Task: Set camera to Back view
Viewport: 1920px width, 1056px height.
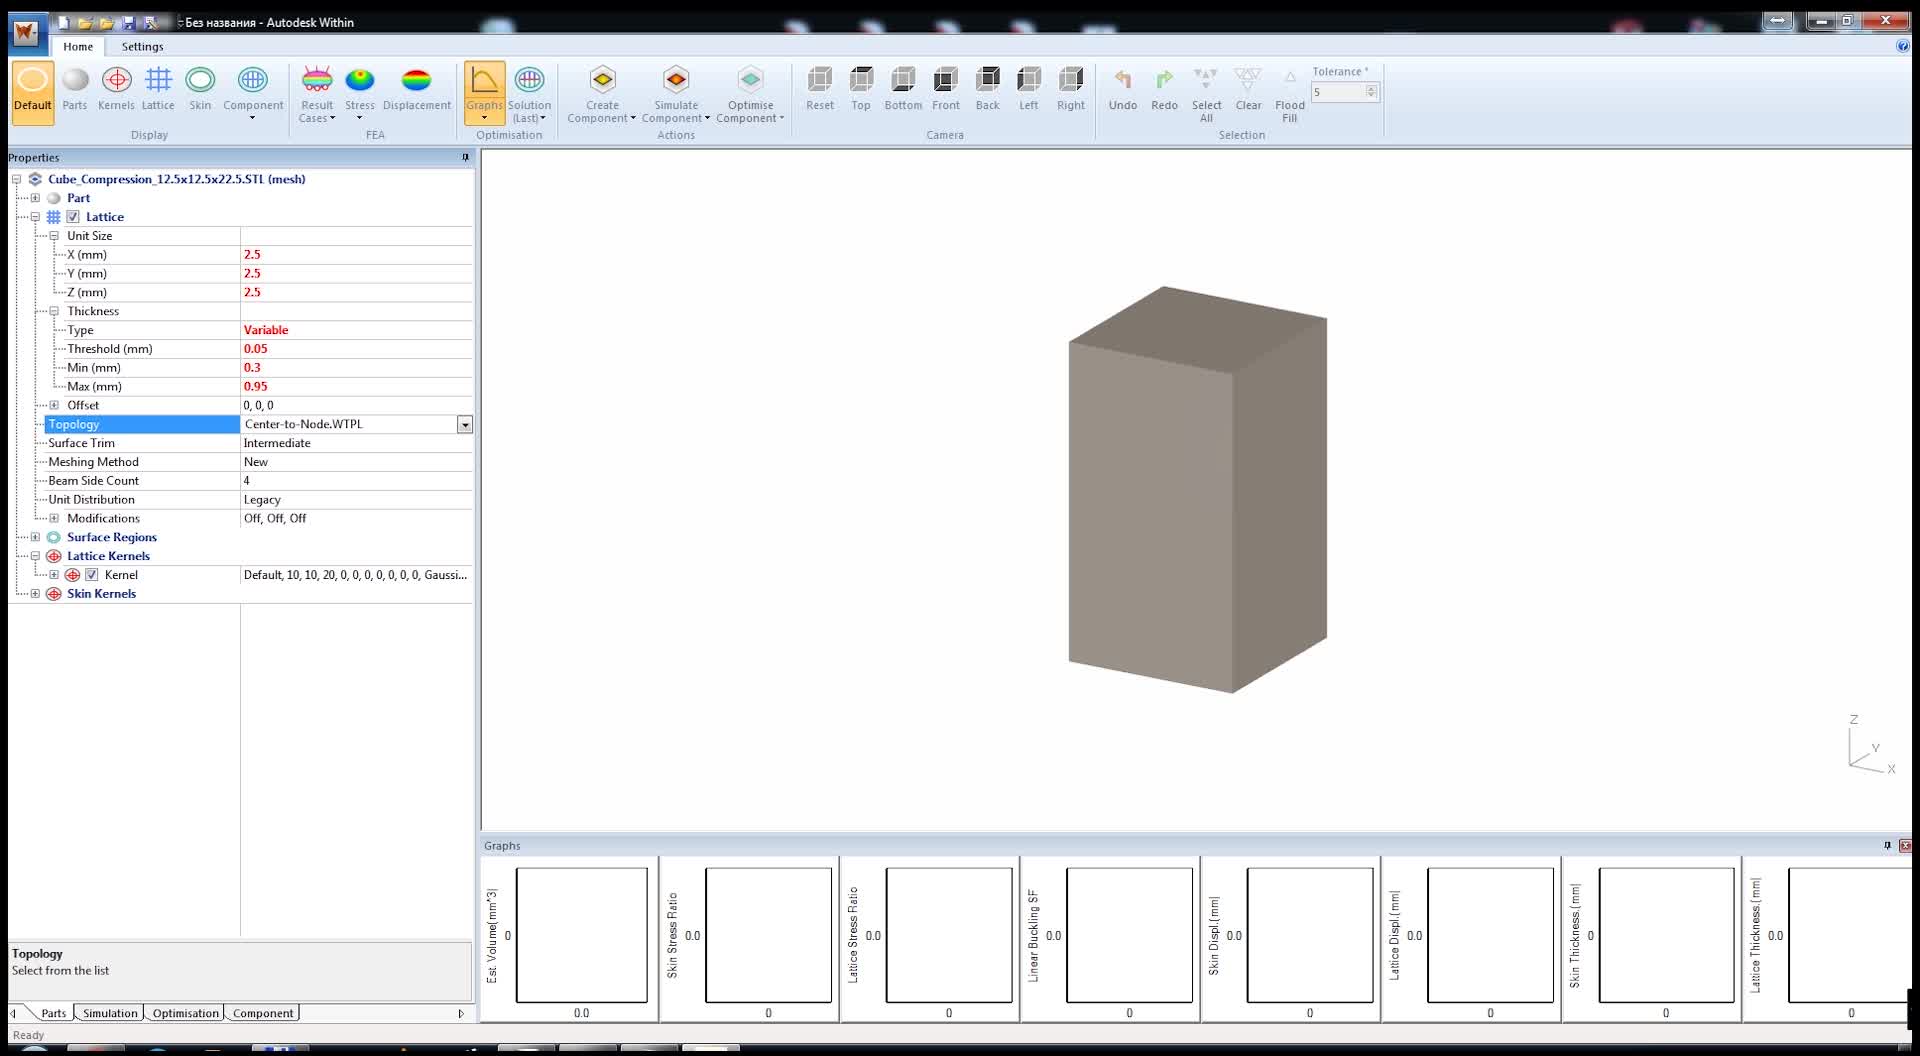Action: click(x=988, y=89)
